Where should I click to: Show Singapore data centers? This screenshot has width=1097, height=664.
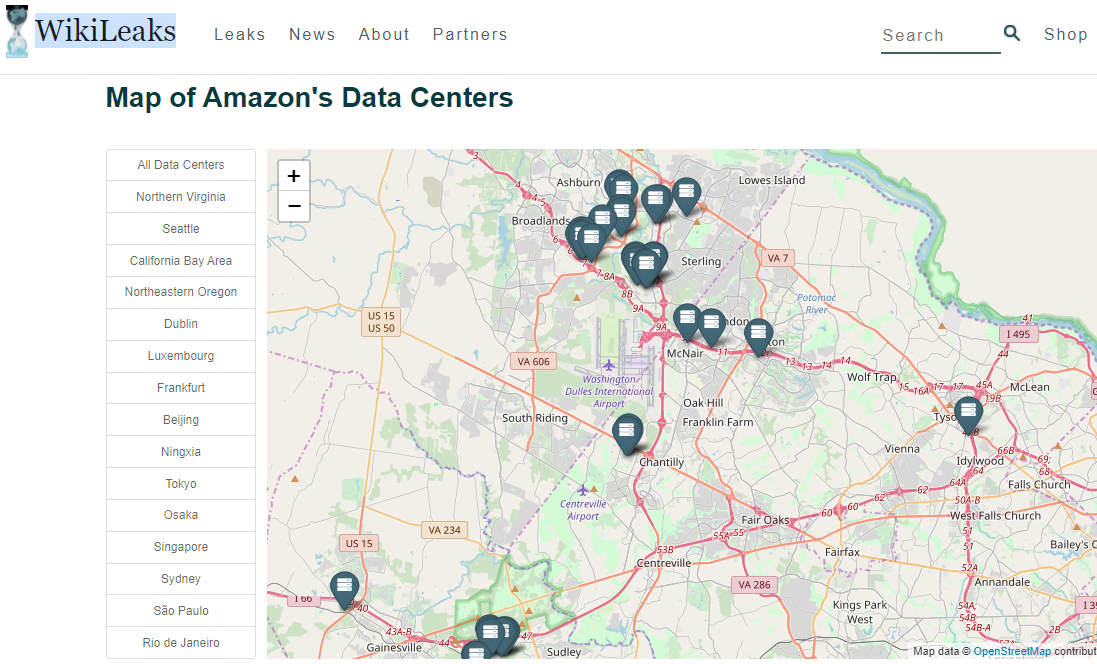pyautogui.click(x=181, y=547)
